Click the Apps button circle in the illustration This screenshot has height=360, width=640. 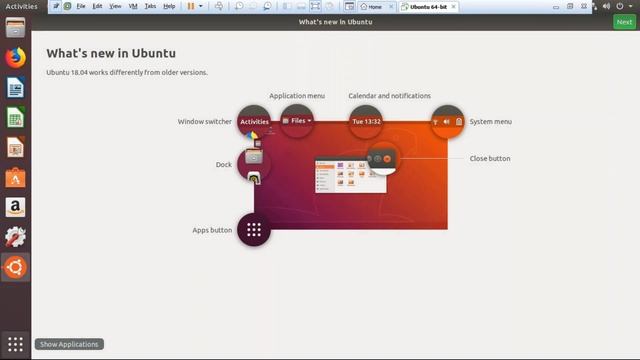pos(254,229)
